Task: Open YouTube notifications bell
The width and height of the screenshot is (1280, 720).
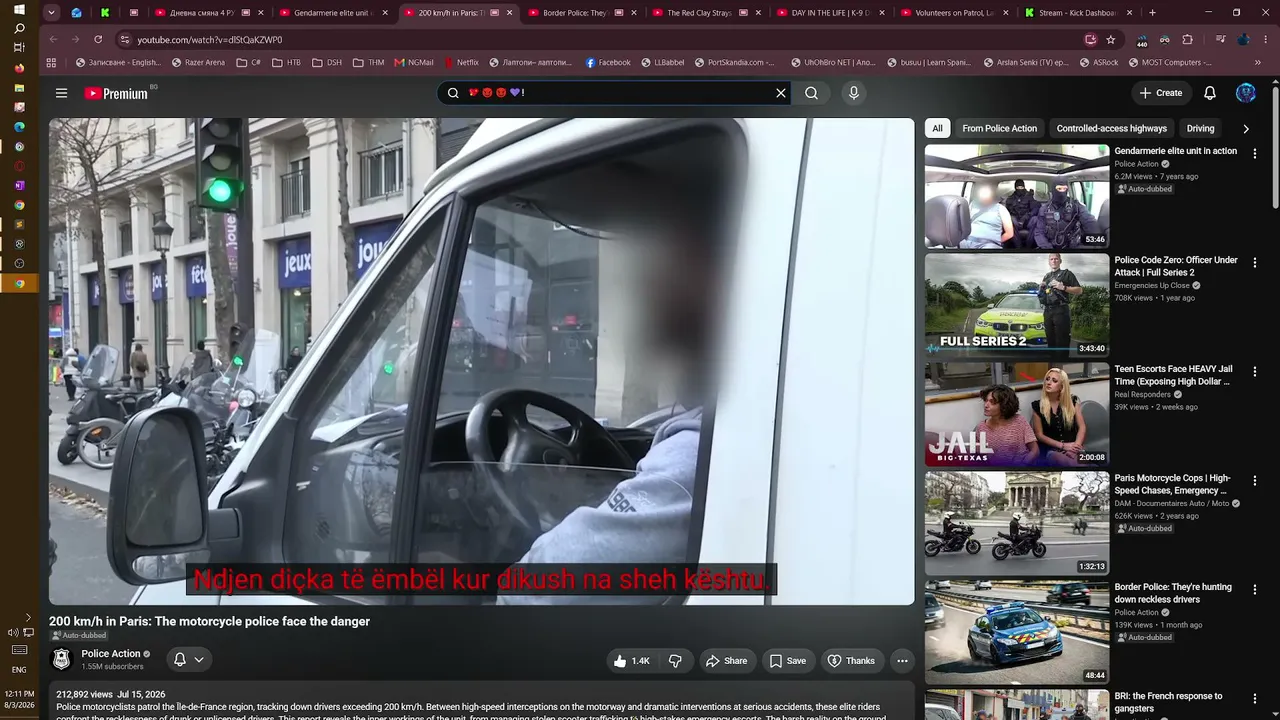Action: click(1210, 93)
